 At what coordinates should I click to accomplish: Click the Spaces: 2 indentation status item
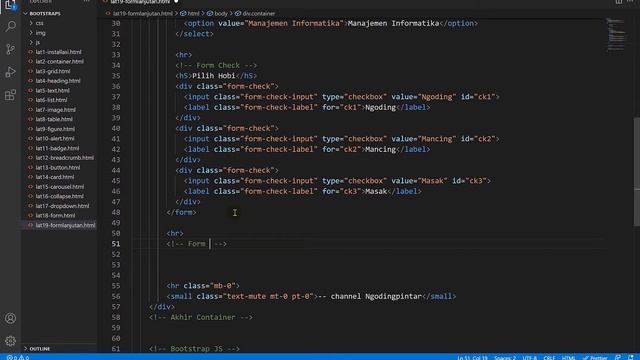(505, 358)
